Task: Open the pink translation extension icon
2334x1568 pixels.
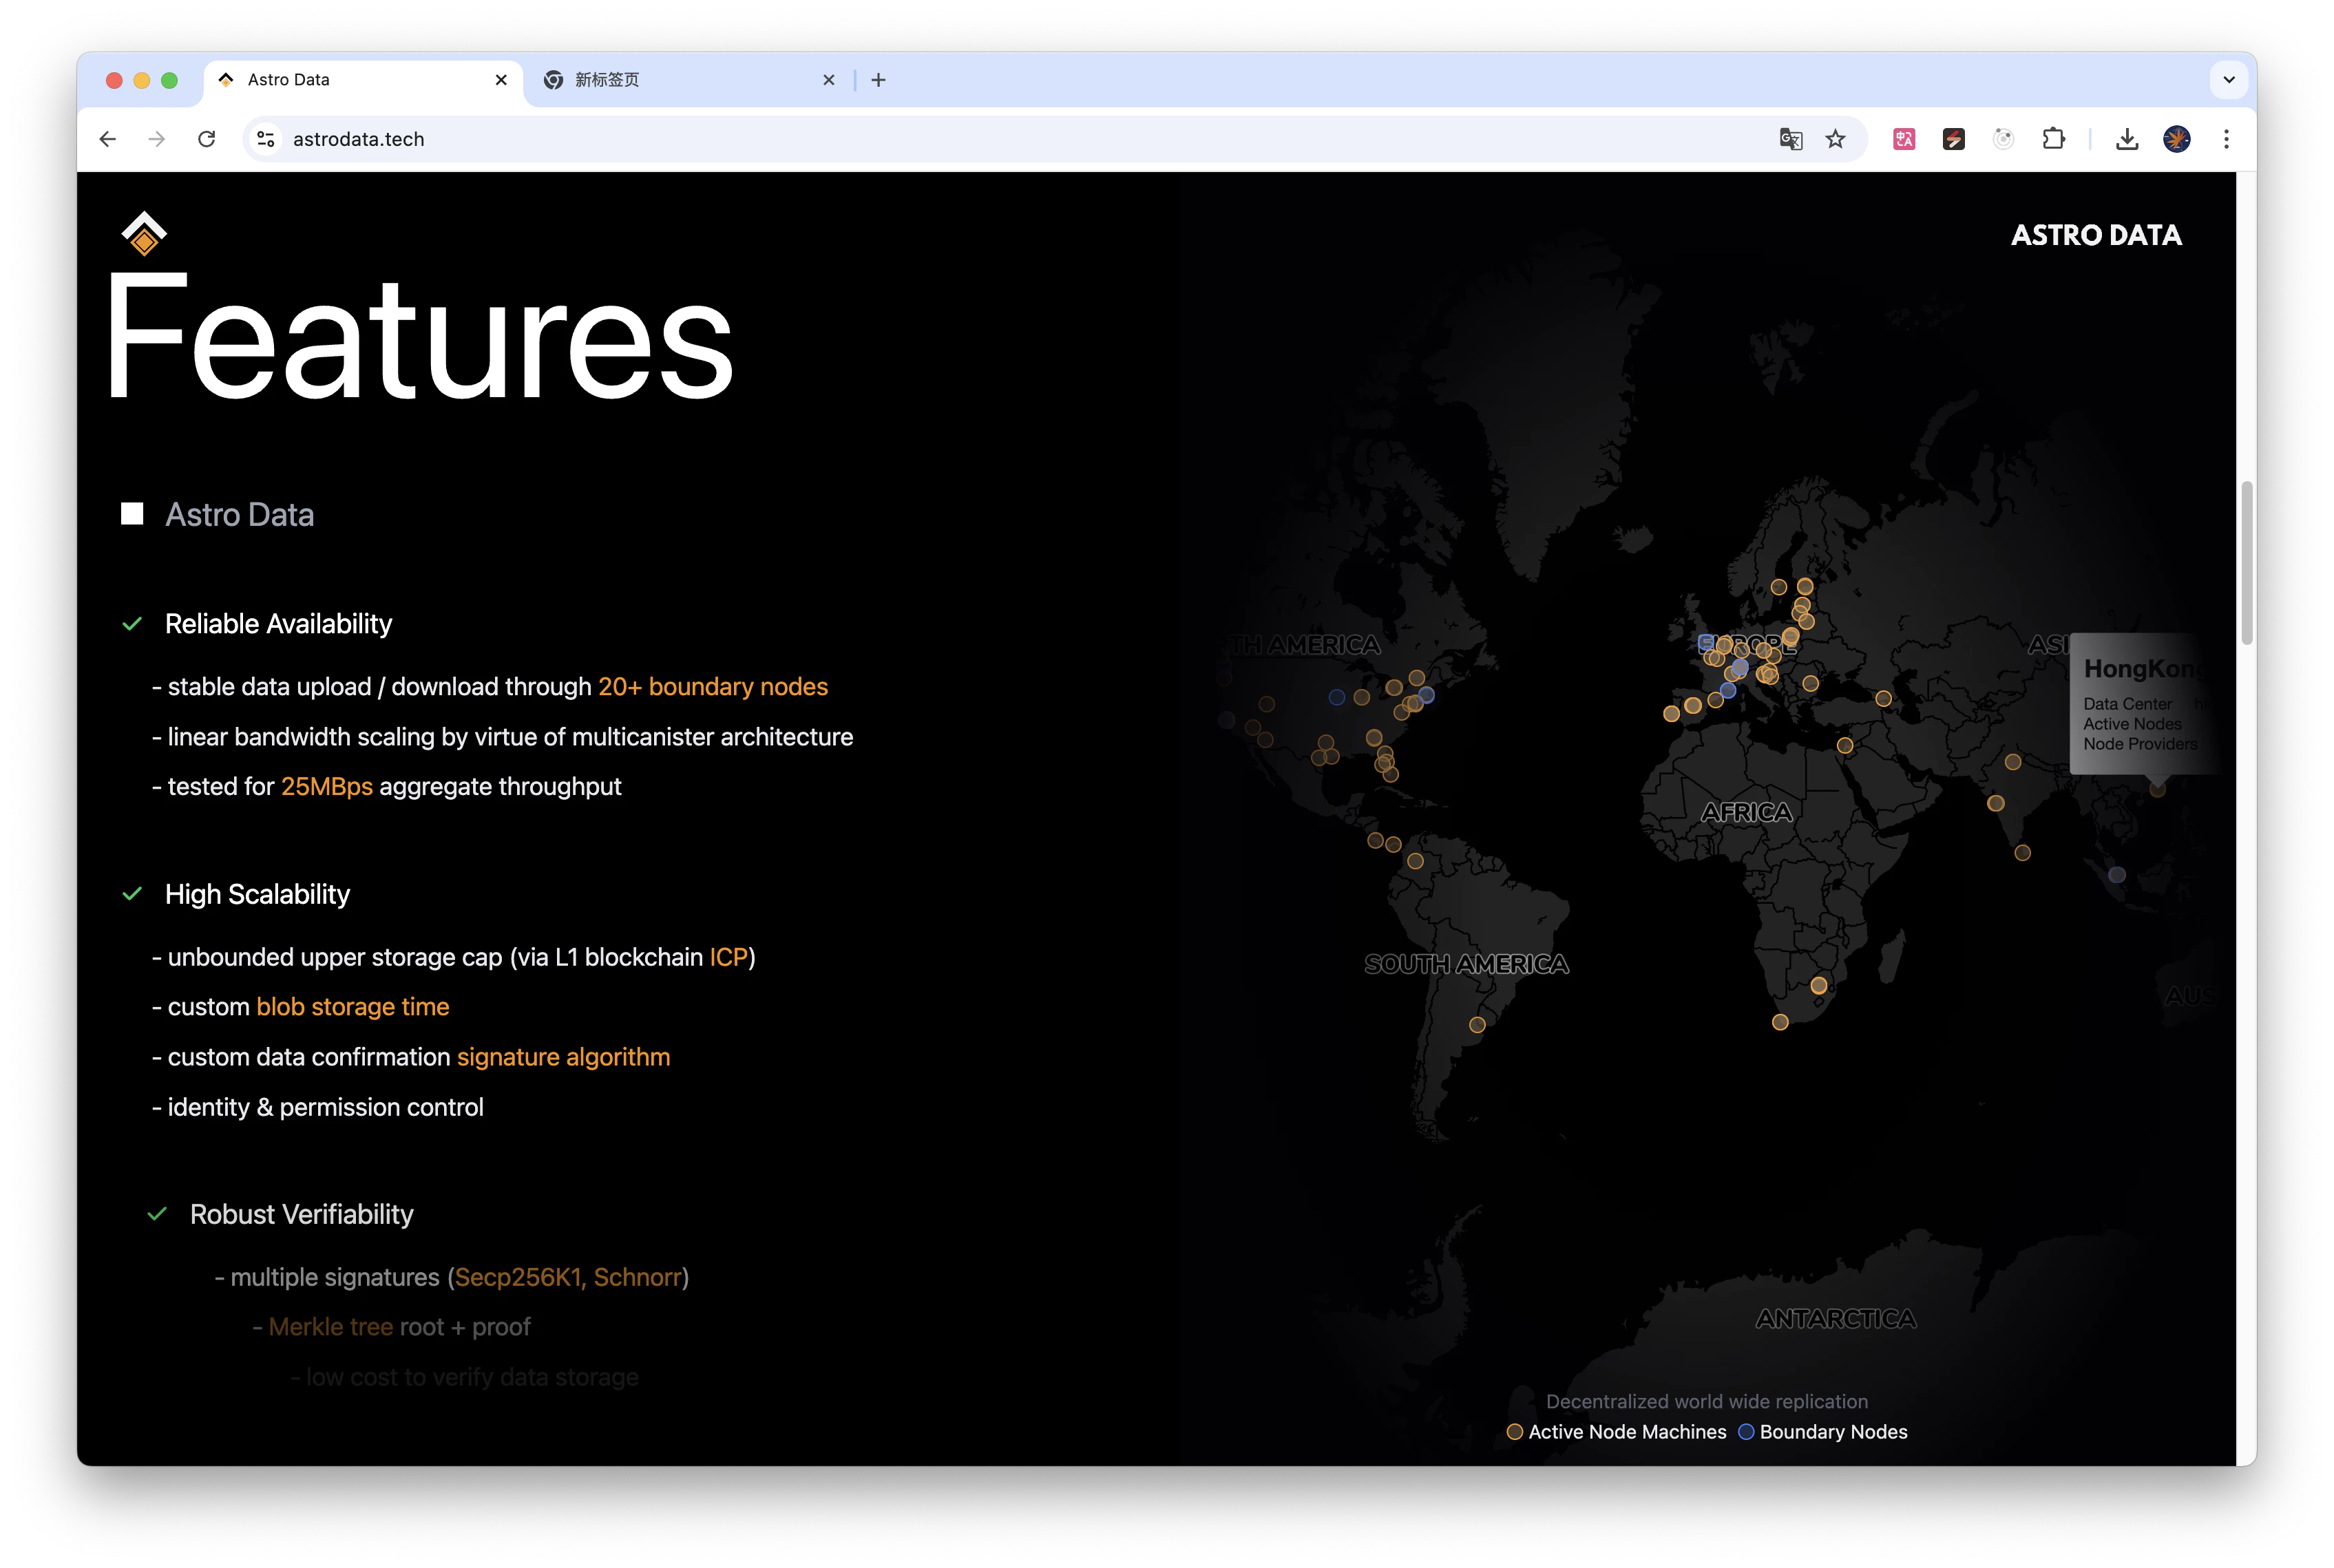Action: pos(1904,139)
